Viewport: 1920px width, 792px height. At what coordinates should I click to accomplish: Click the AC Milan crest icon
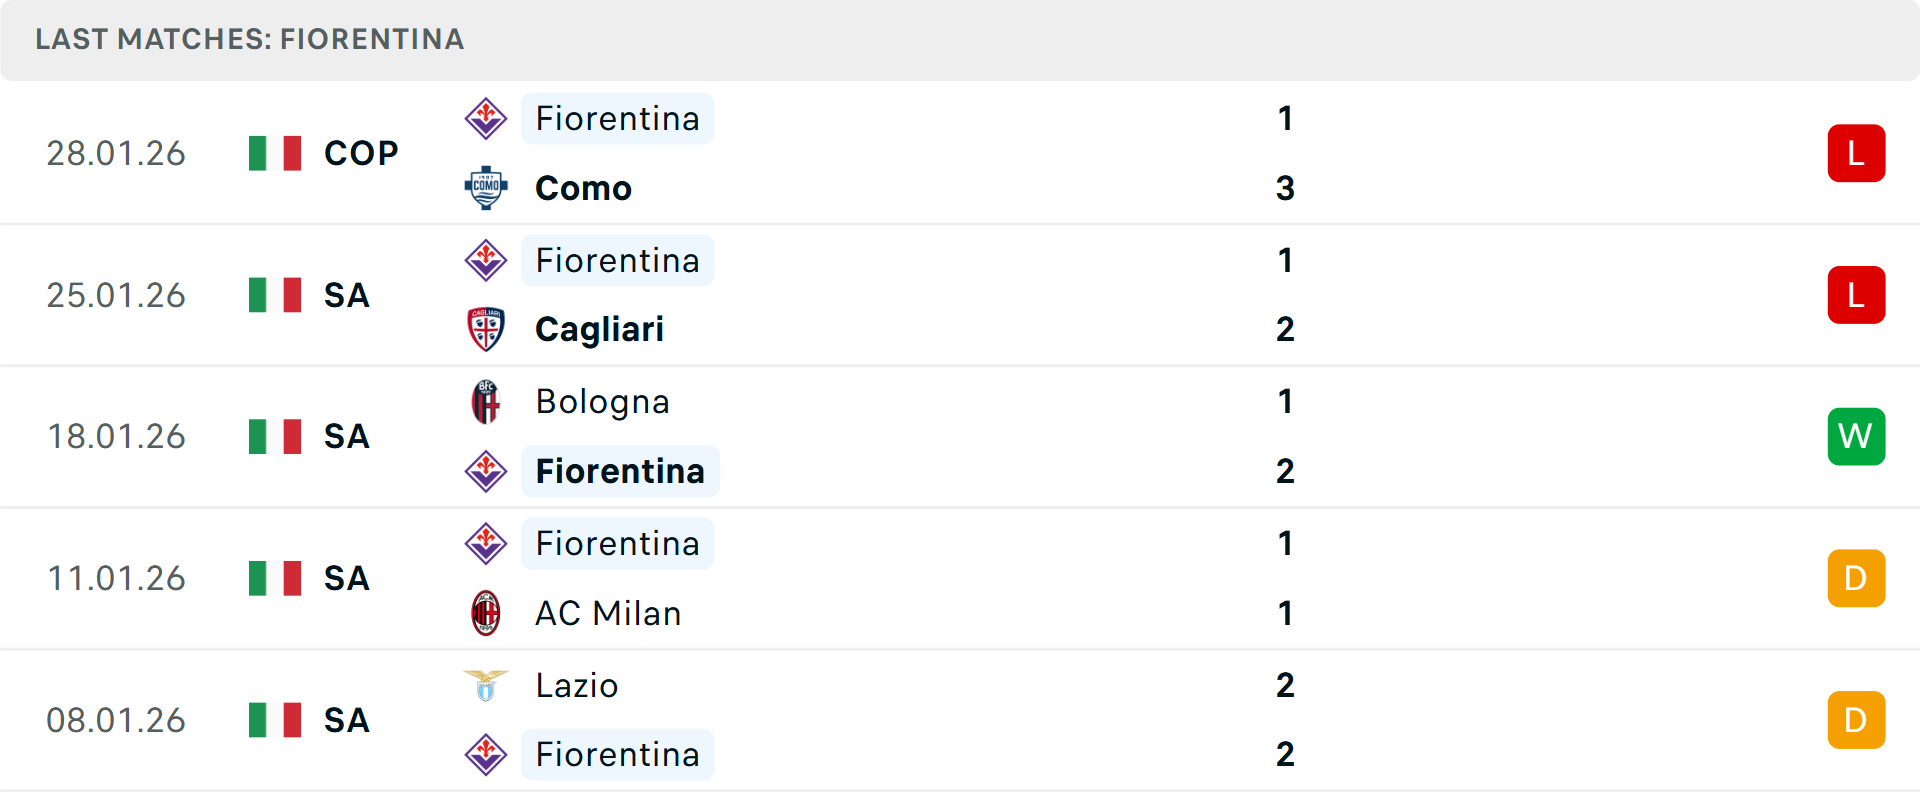pos(486,614)
